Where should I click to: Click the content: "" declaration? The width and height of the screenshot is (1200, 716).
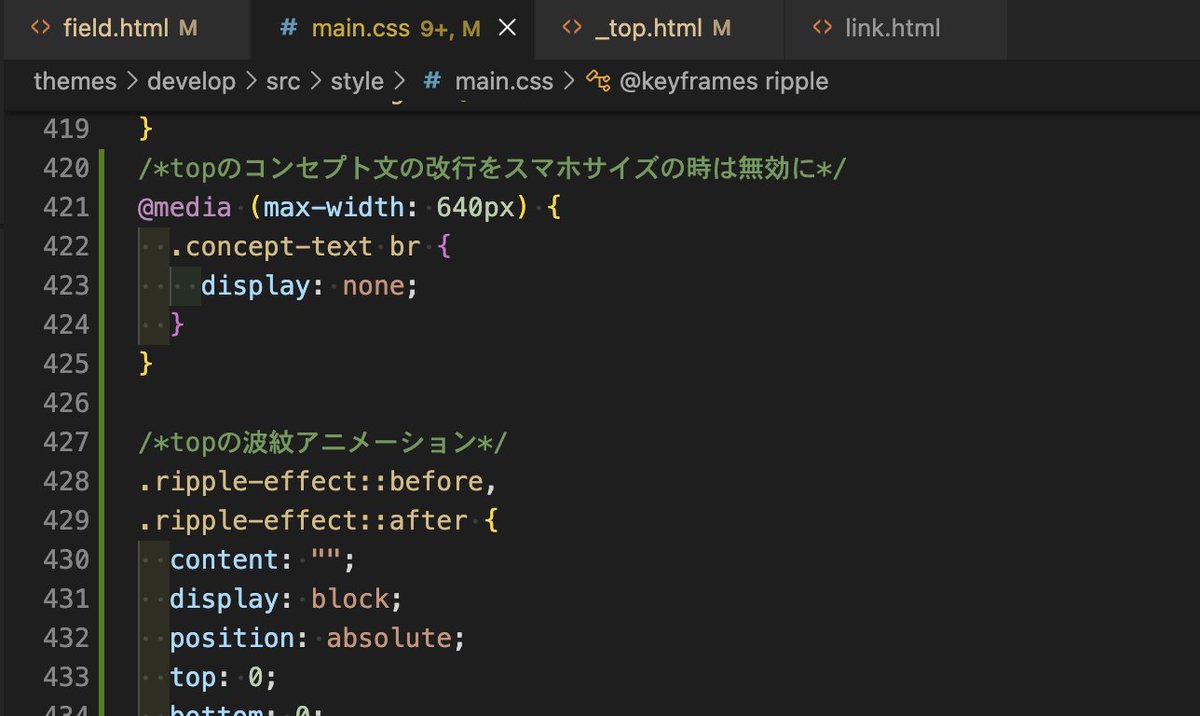pyautogui.click(x=263, y=559)
